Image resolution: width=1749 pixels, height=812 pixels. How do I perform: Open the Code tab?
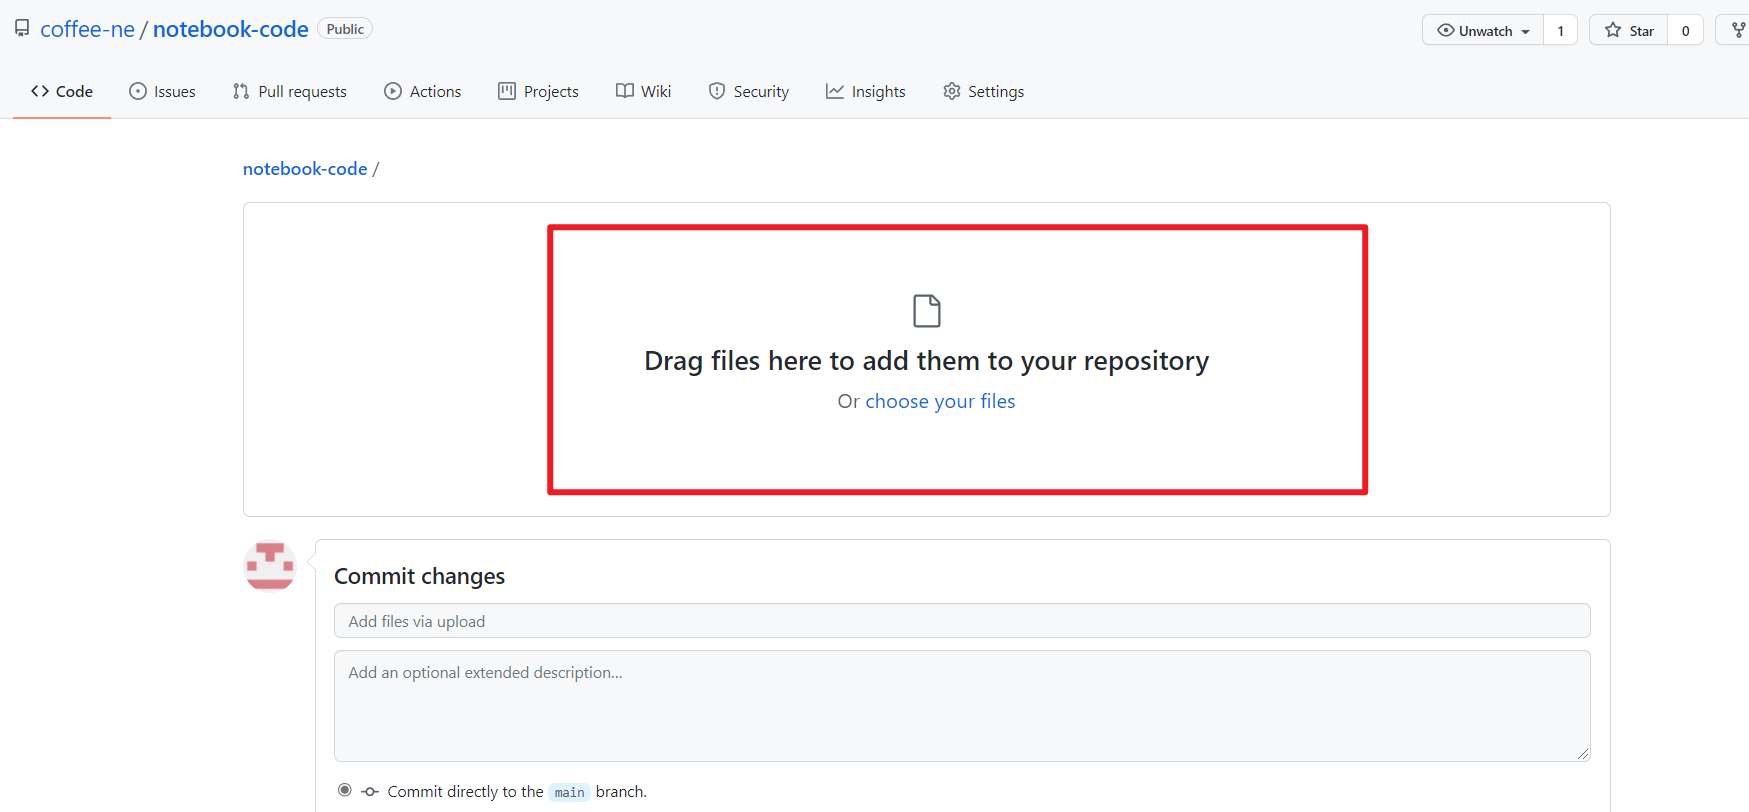pos(62,91)
